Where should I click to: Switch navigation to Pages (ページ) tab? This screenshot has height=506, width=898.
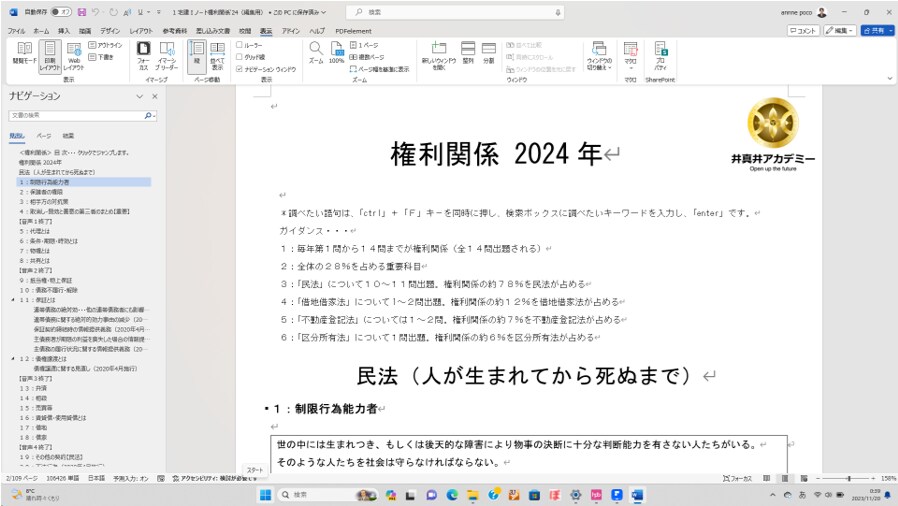[44, 136]
